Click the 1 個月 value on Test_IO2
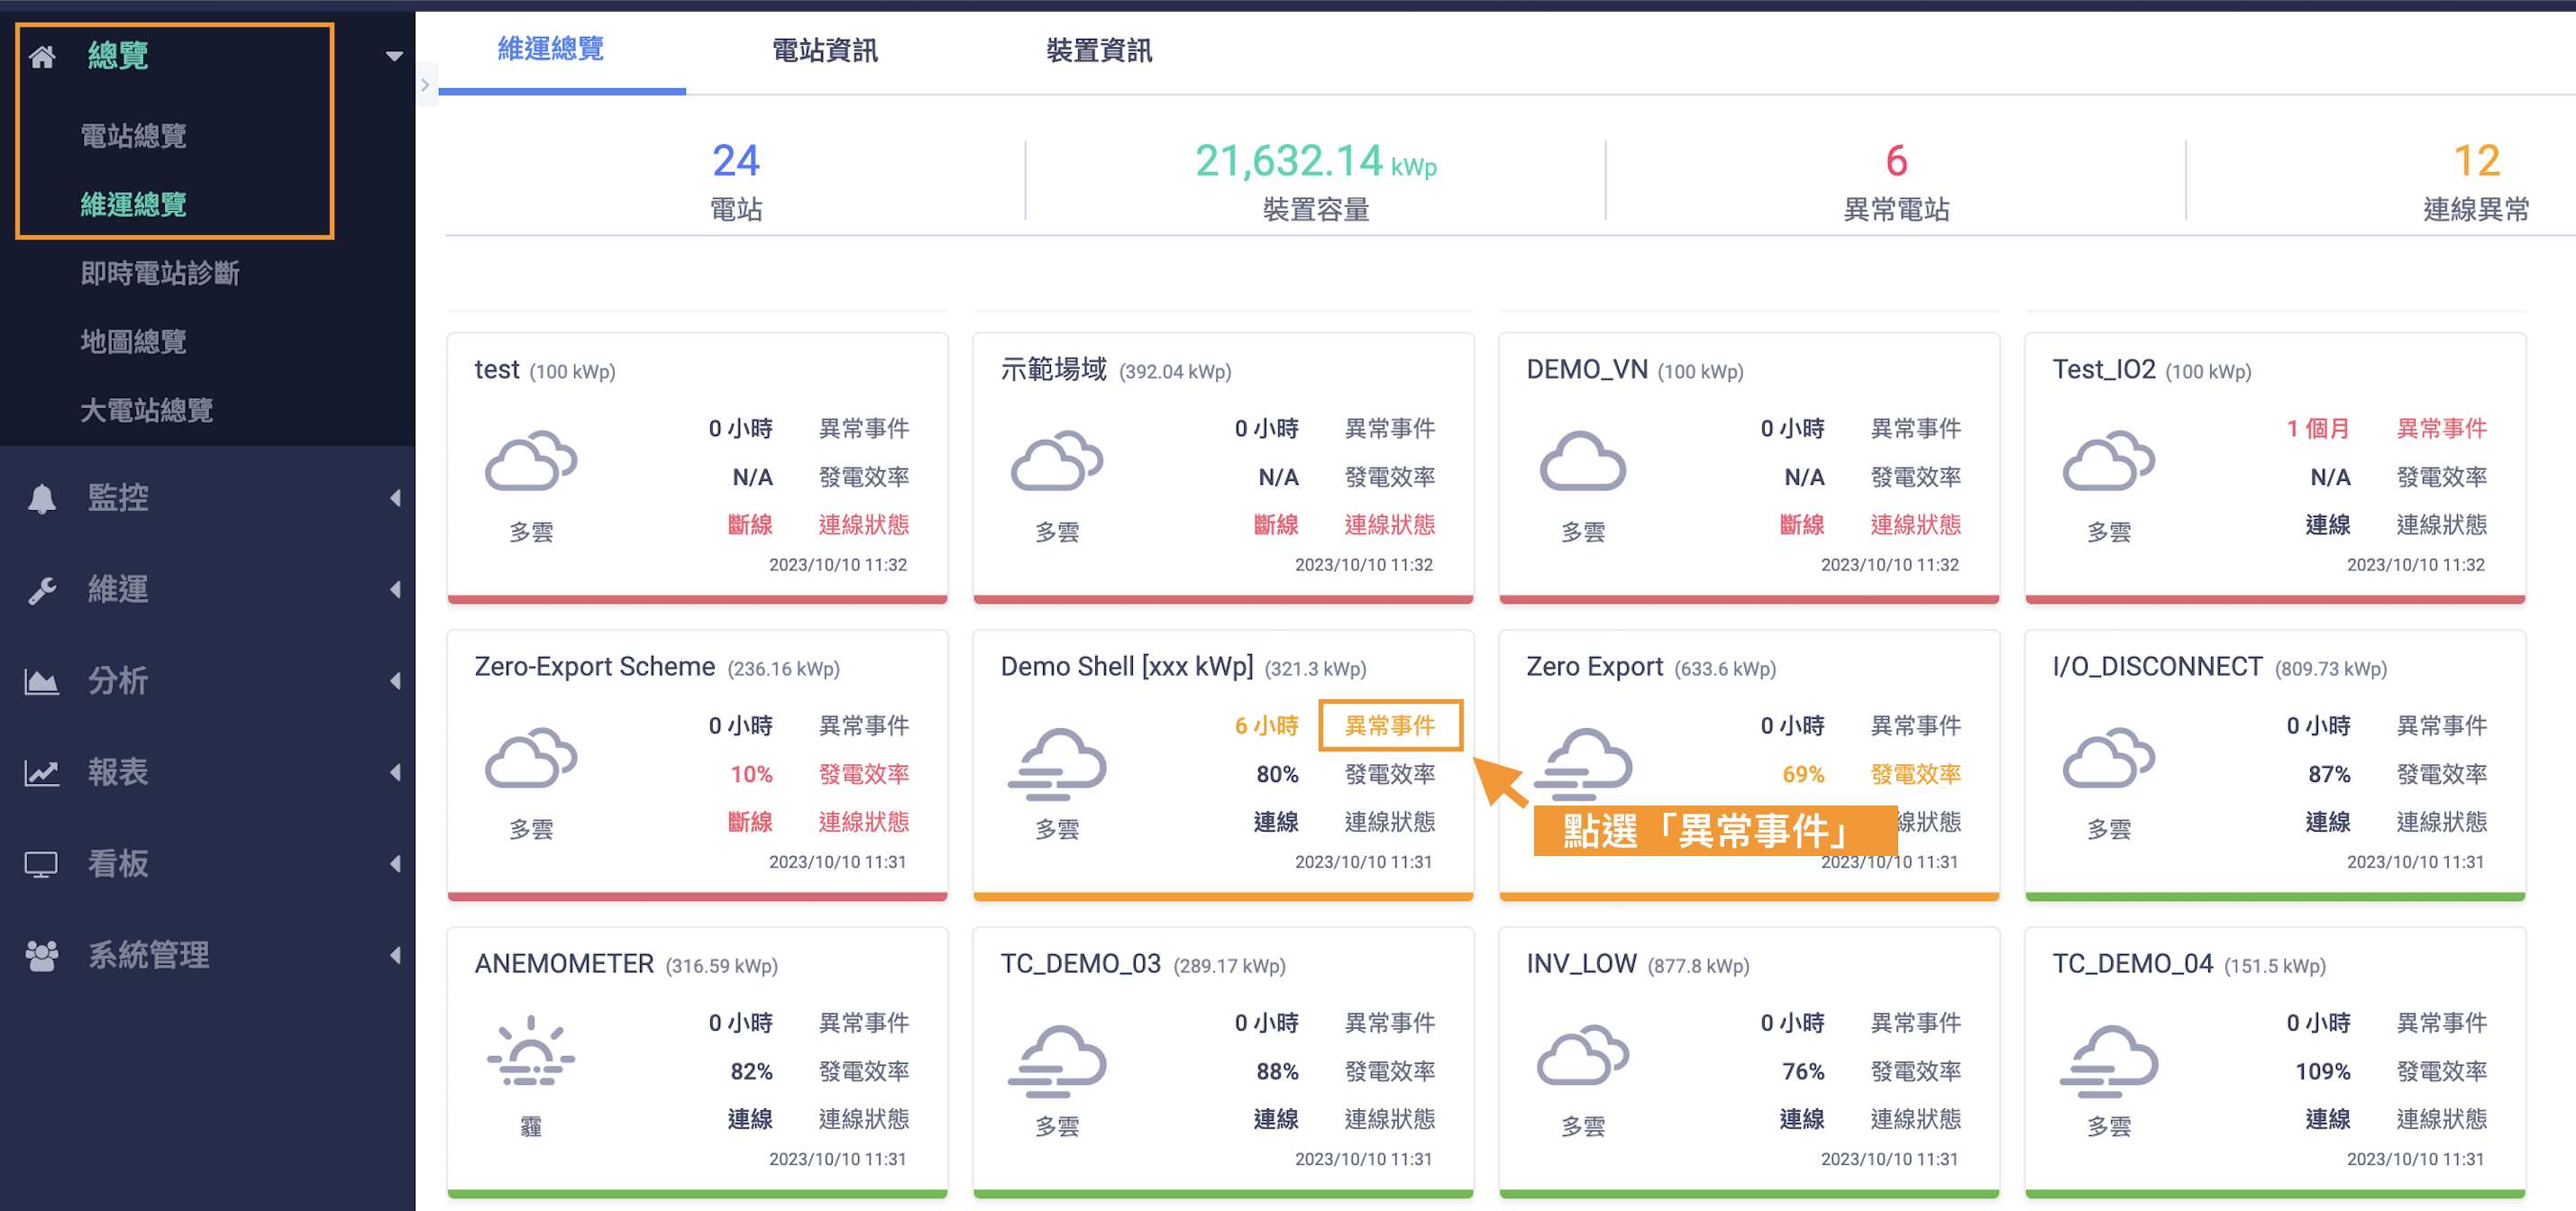 point(2318,429)
